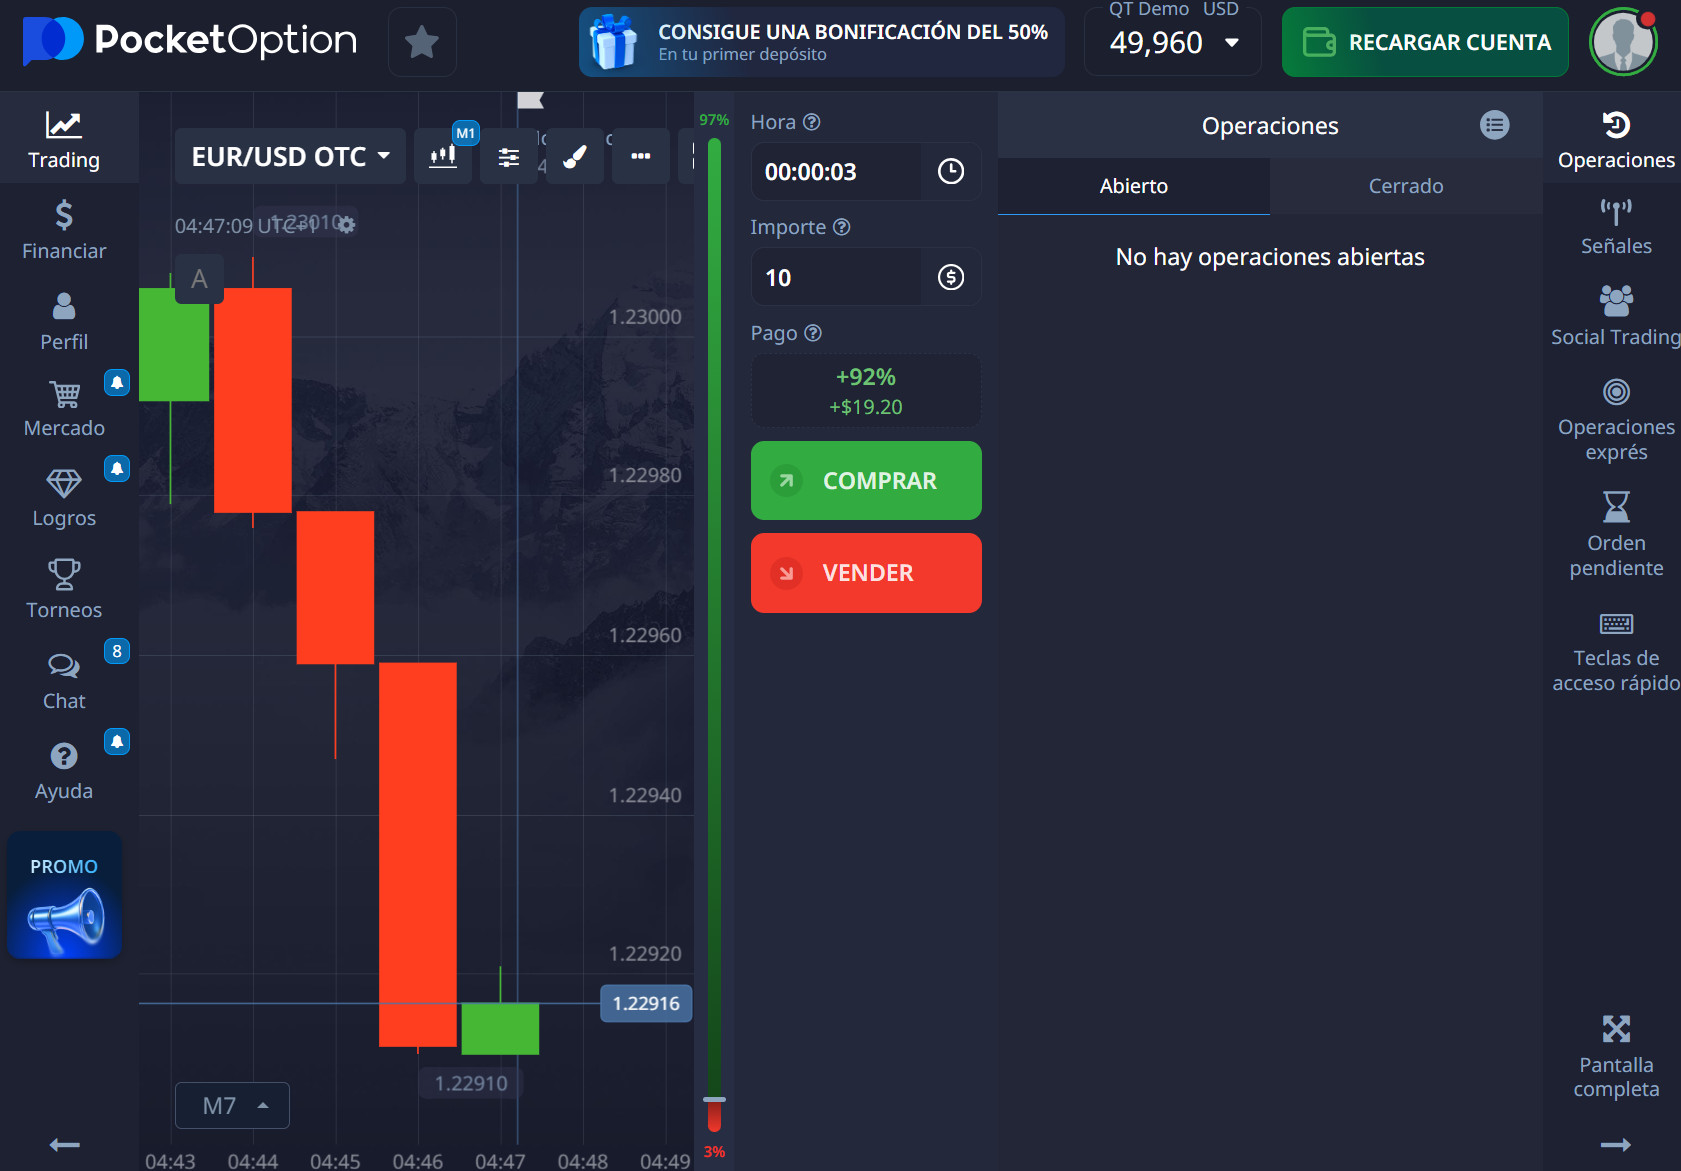This screenshot has height=1171, width=1681.
Task: Open the 50% bonus promotion banner
Action: [821, 42]
